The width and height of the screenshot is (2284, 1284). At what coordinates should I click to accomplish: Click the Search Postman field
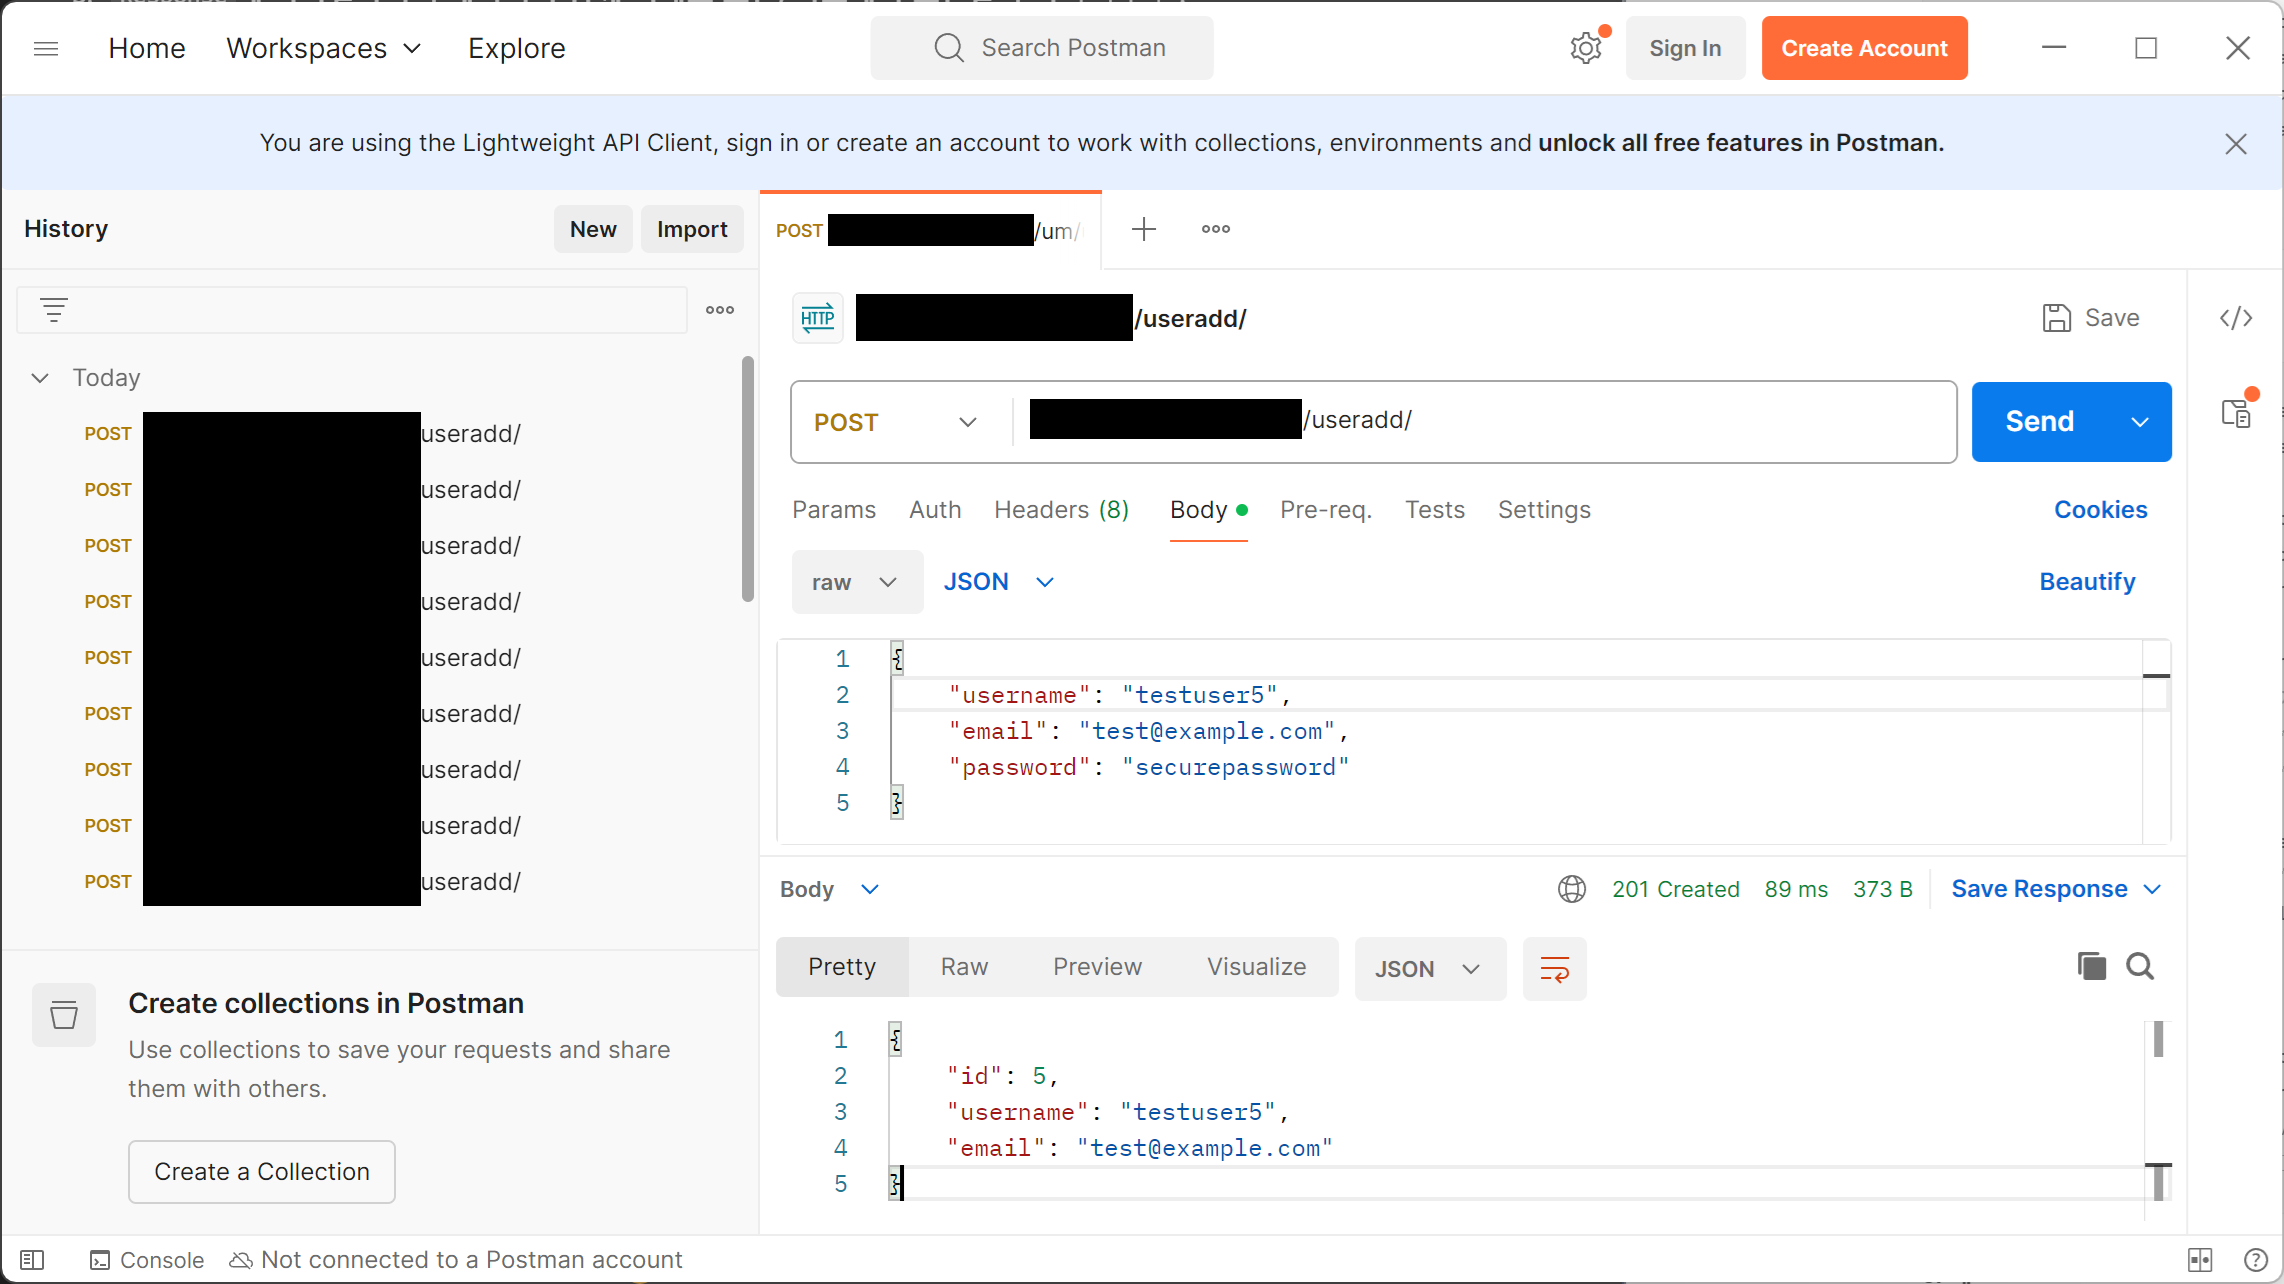tap(1042, 48)
